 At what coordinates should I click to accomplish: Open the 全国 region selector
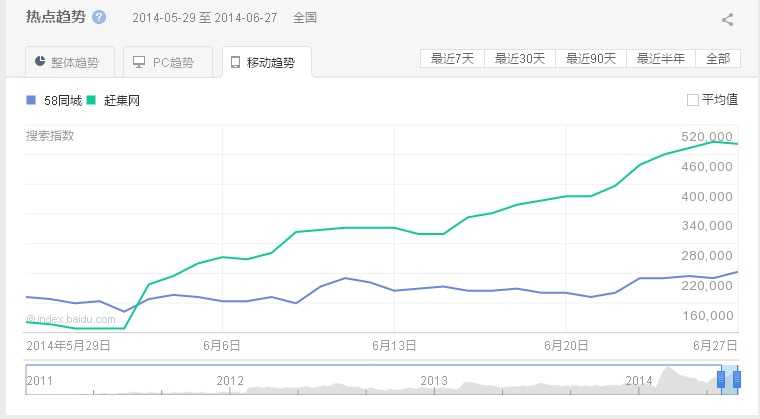[x=305, y=18]
